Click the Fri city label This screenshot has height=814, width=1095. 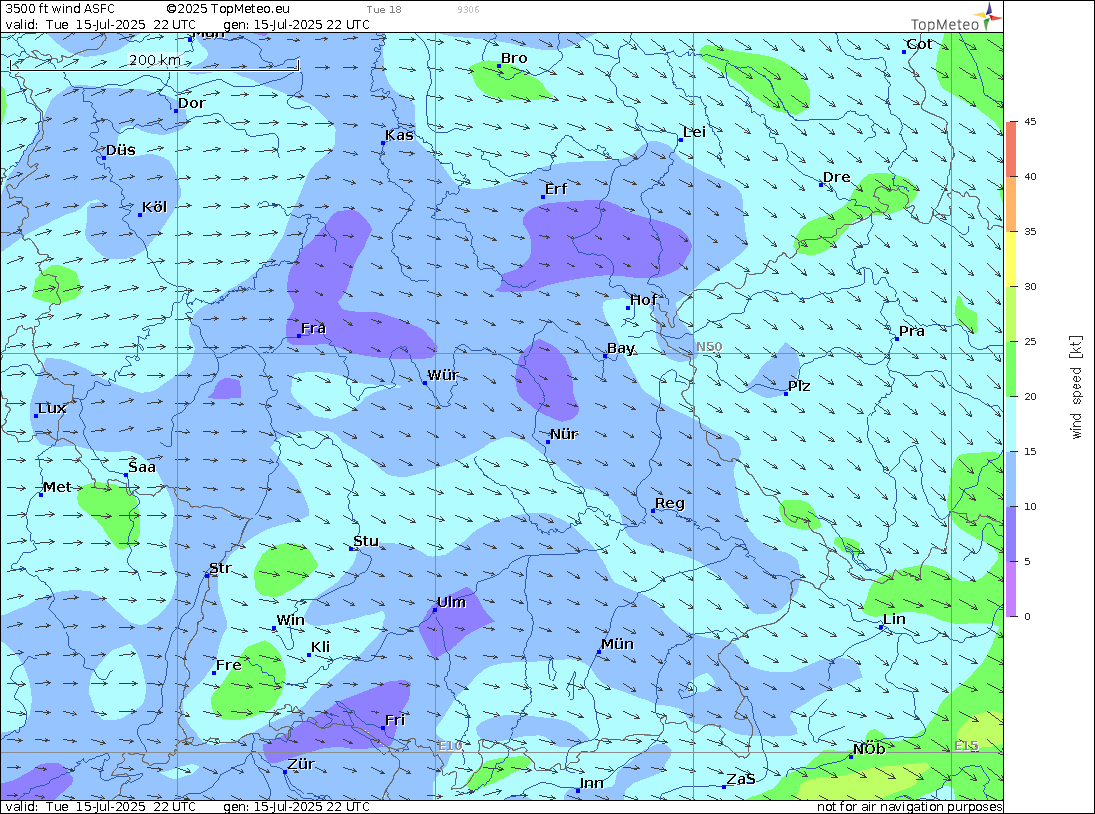pos(395,720)
